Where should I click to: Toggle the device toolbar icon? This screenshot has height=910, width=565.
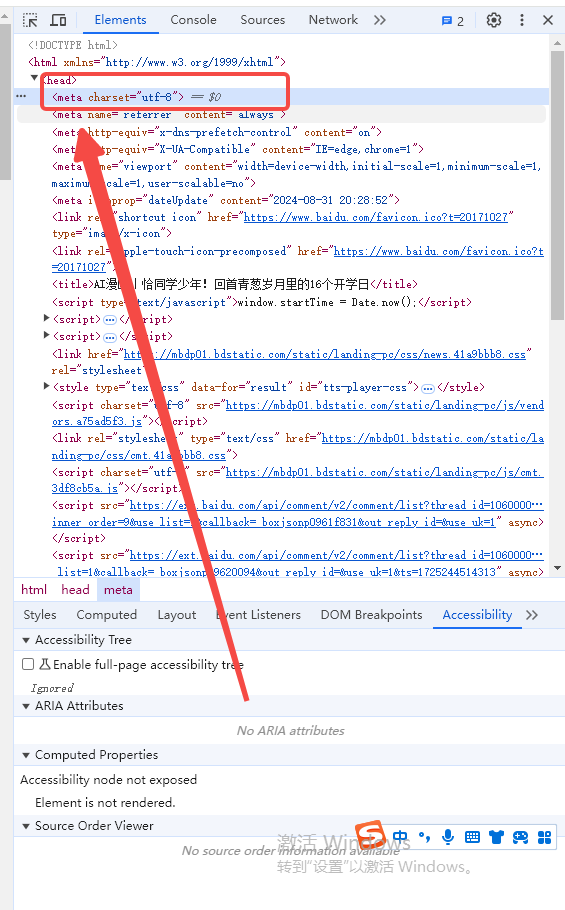coord(58,20)
